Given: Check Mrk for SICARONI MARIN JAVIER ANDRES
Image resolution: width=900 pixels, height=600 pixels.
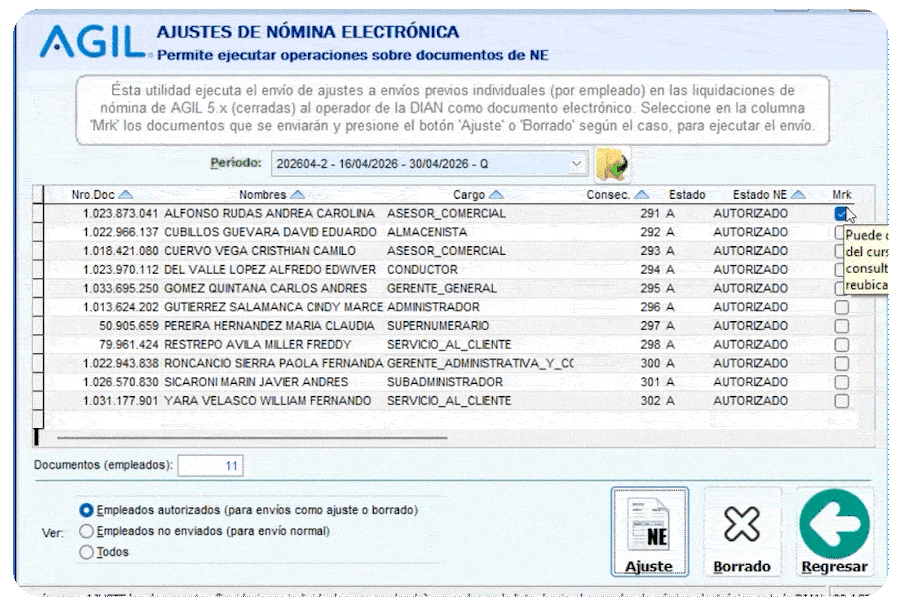Looking at the screenshot, I should 841,382.
